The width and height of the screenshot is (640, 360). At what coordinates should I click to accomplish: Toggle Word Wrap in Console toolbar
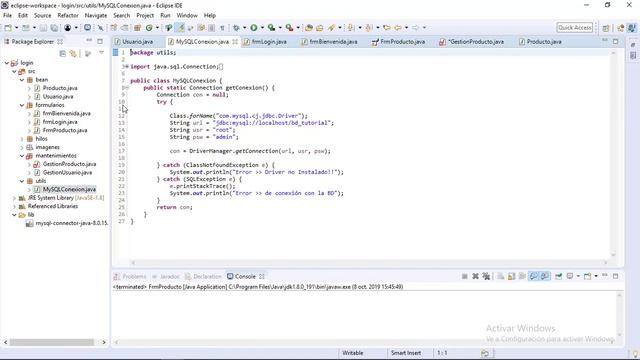tap(522, 276)
